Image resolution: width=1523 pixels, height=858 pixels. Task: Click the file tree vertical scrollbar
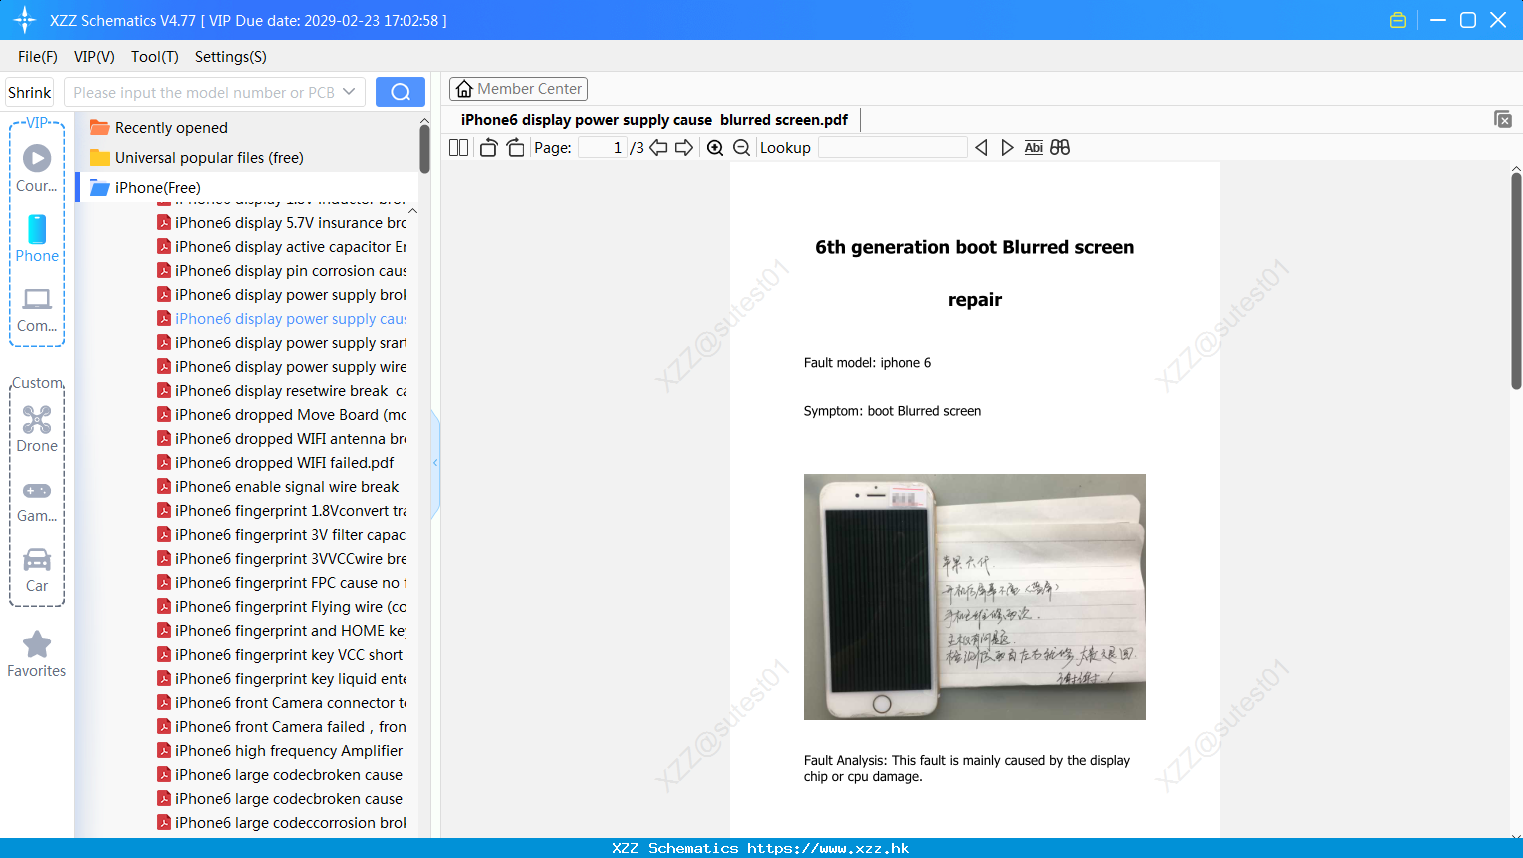pos(424,150)
